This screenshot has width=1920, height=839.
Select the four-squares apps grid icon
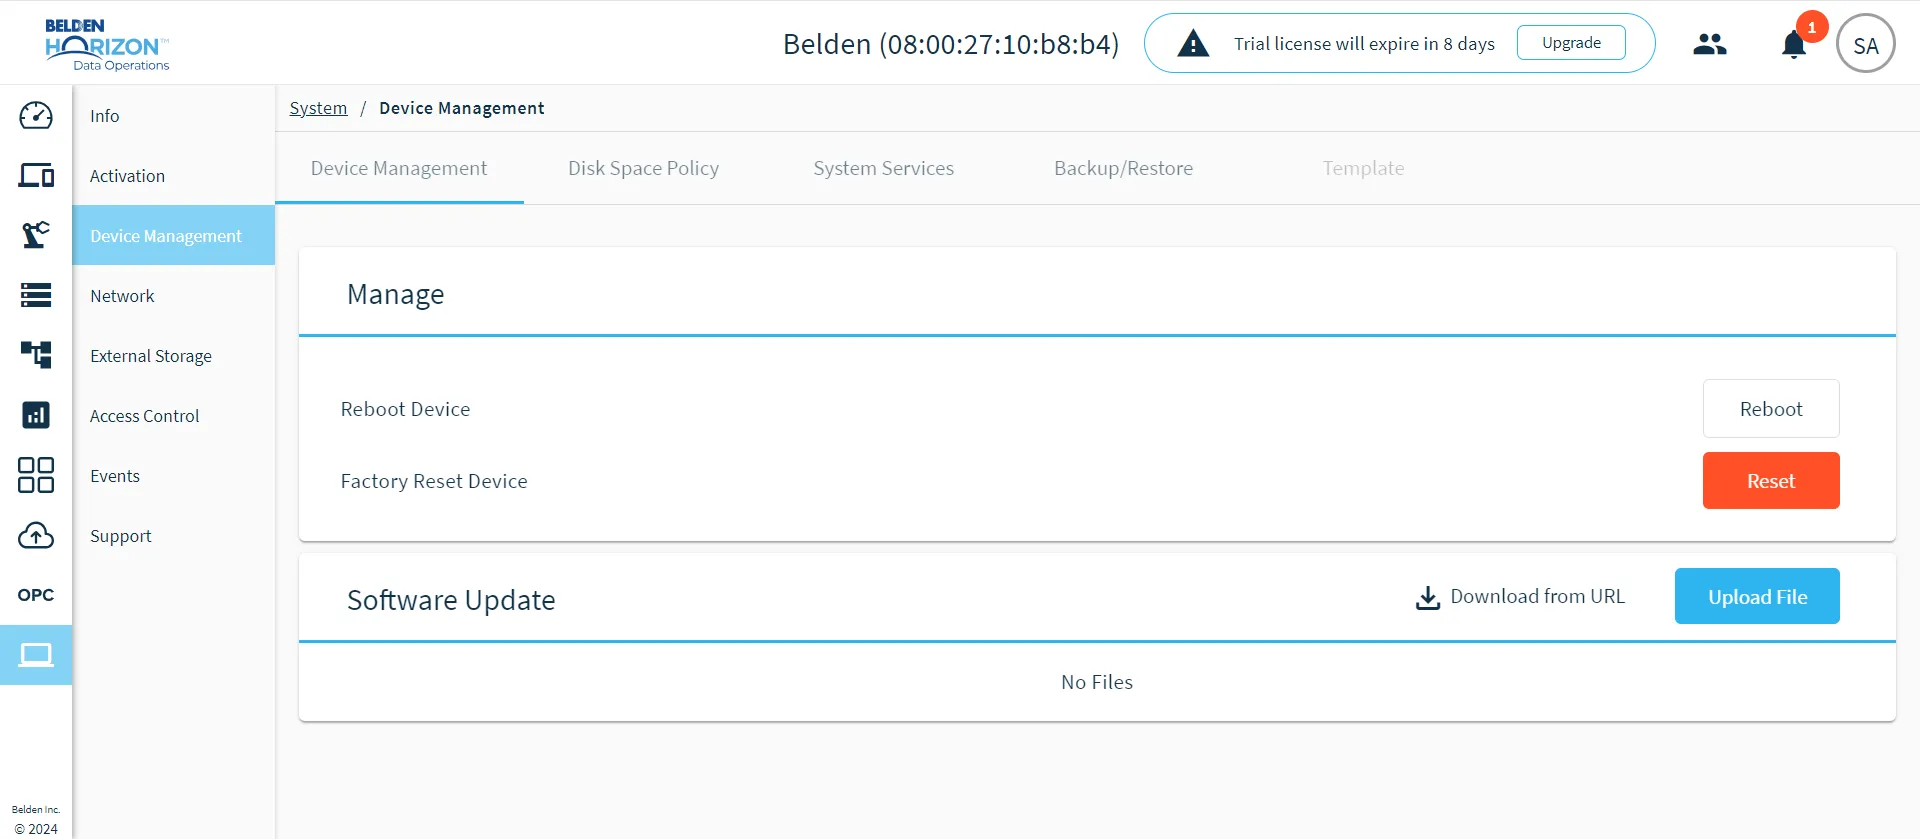pos(36,475)
